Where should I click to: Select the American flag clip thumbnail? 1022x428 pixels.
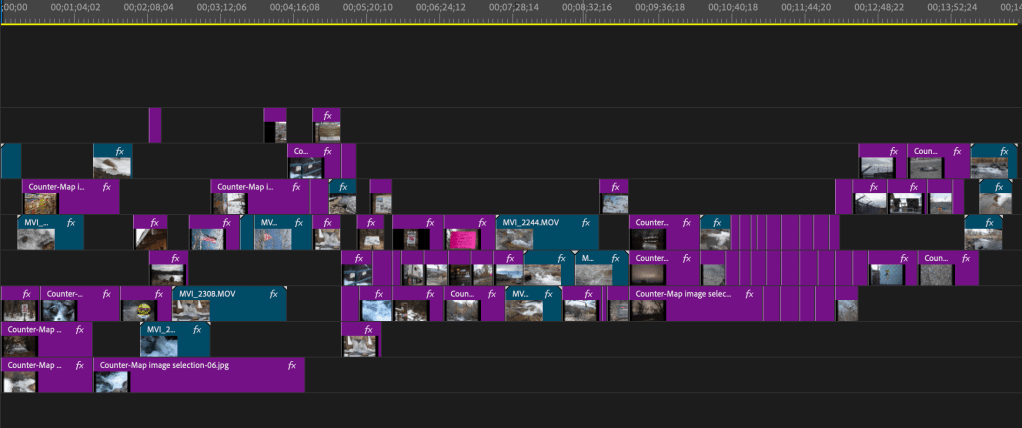208,239
